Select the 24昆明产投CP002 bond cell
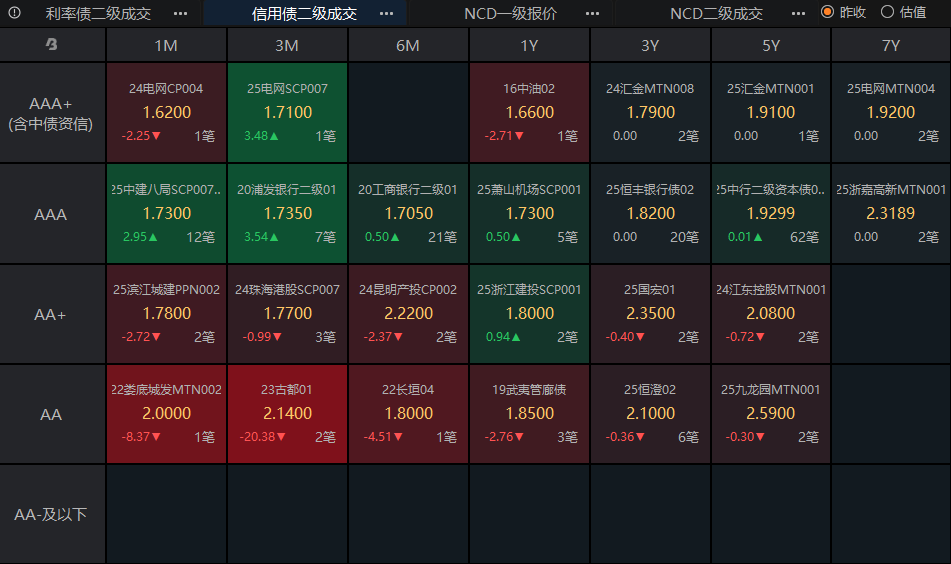The width and height of the screenshot is (951, 564). pos(408,314)
